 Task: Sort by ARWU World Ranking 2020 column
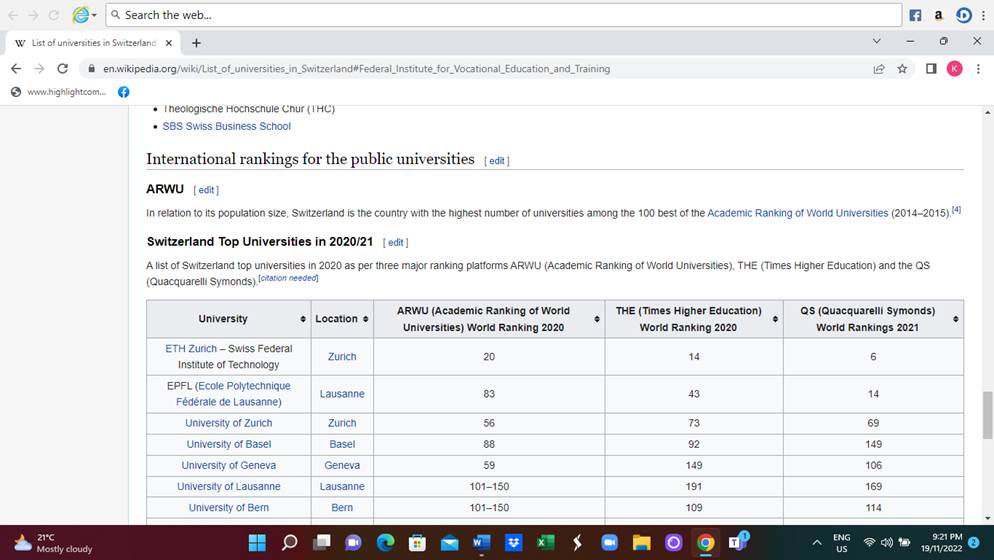point(597,319)
